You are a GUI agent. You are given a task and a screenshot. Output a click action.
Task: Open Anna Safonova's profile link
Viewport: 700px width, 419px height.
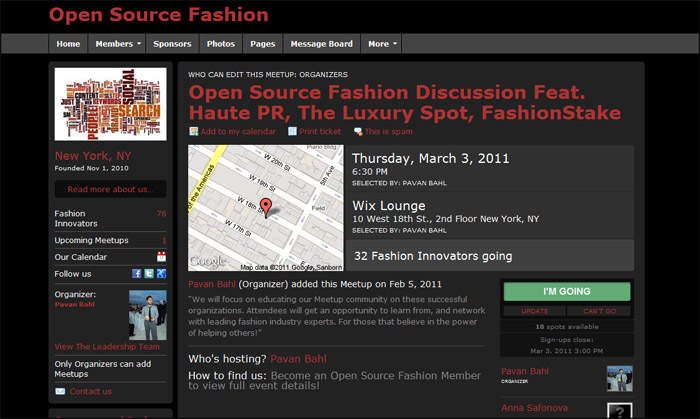(x=534, y=408)
